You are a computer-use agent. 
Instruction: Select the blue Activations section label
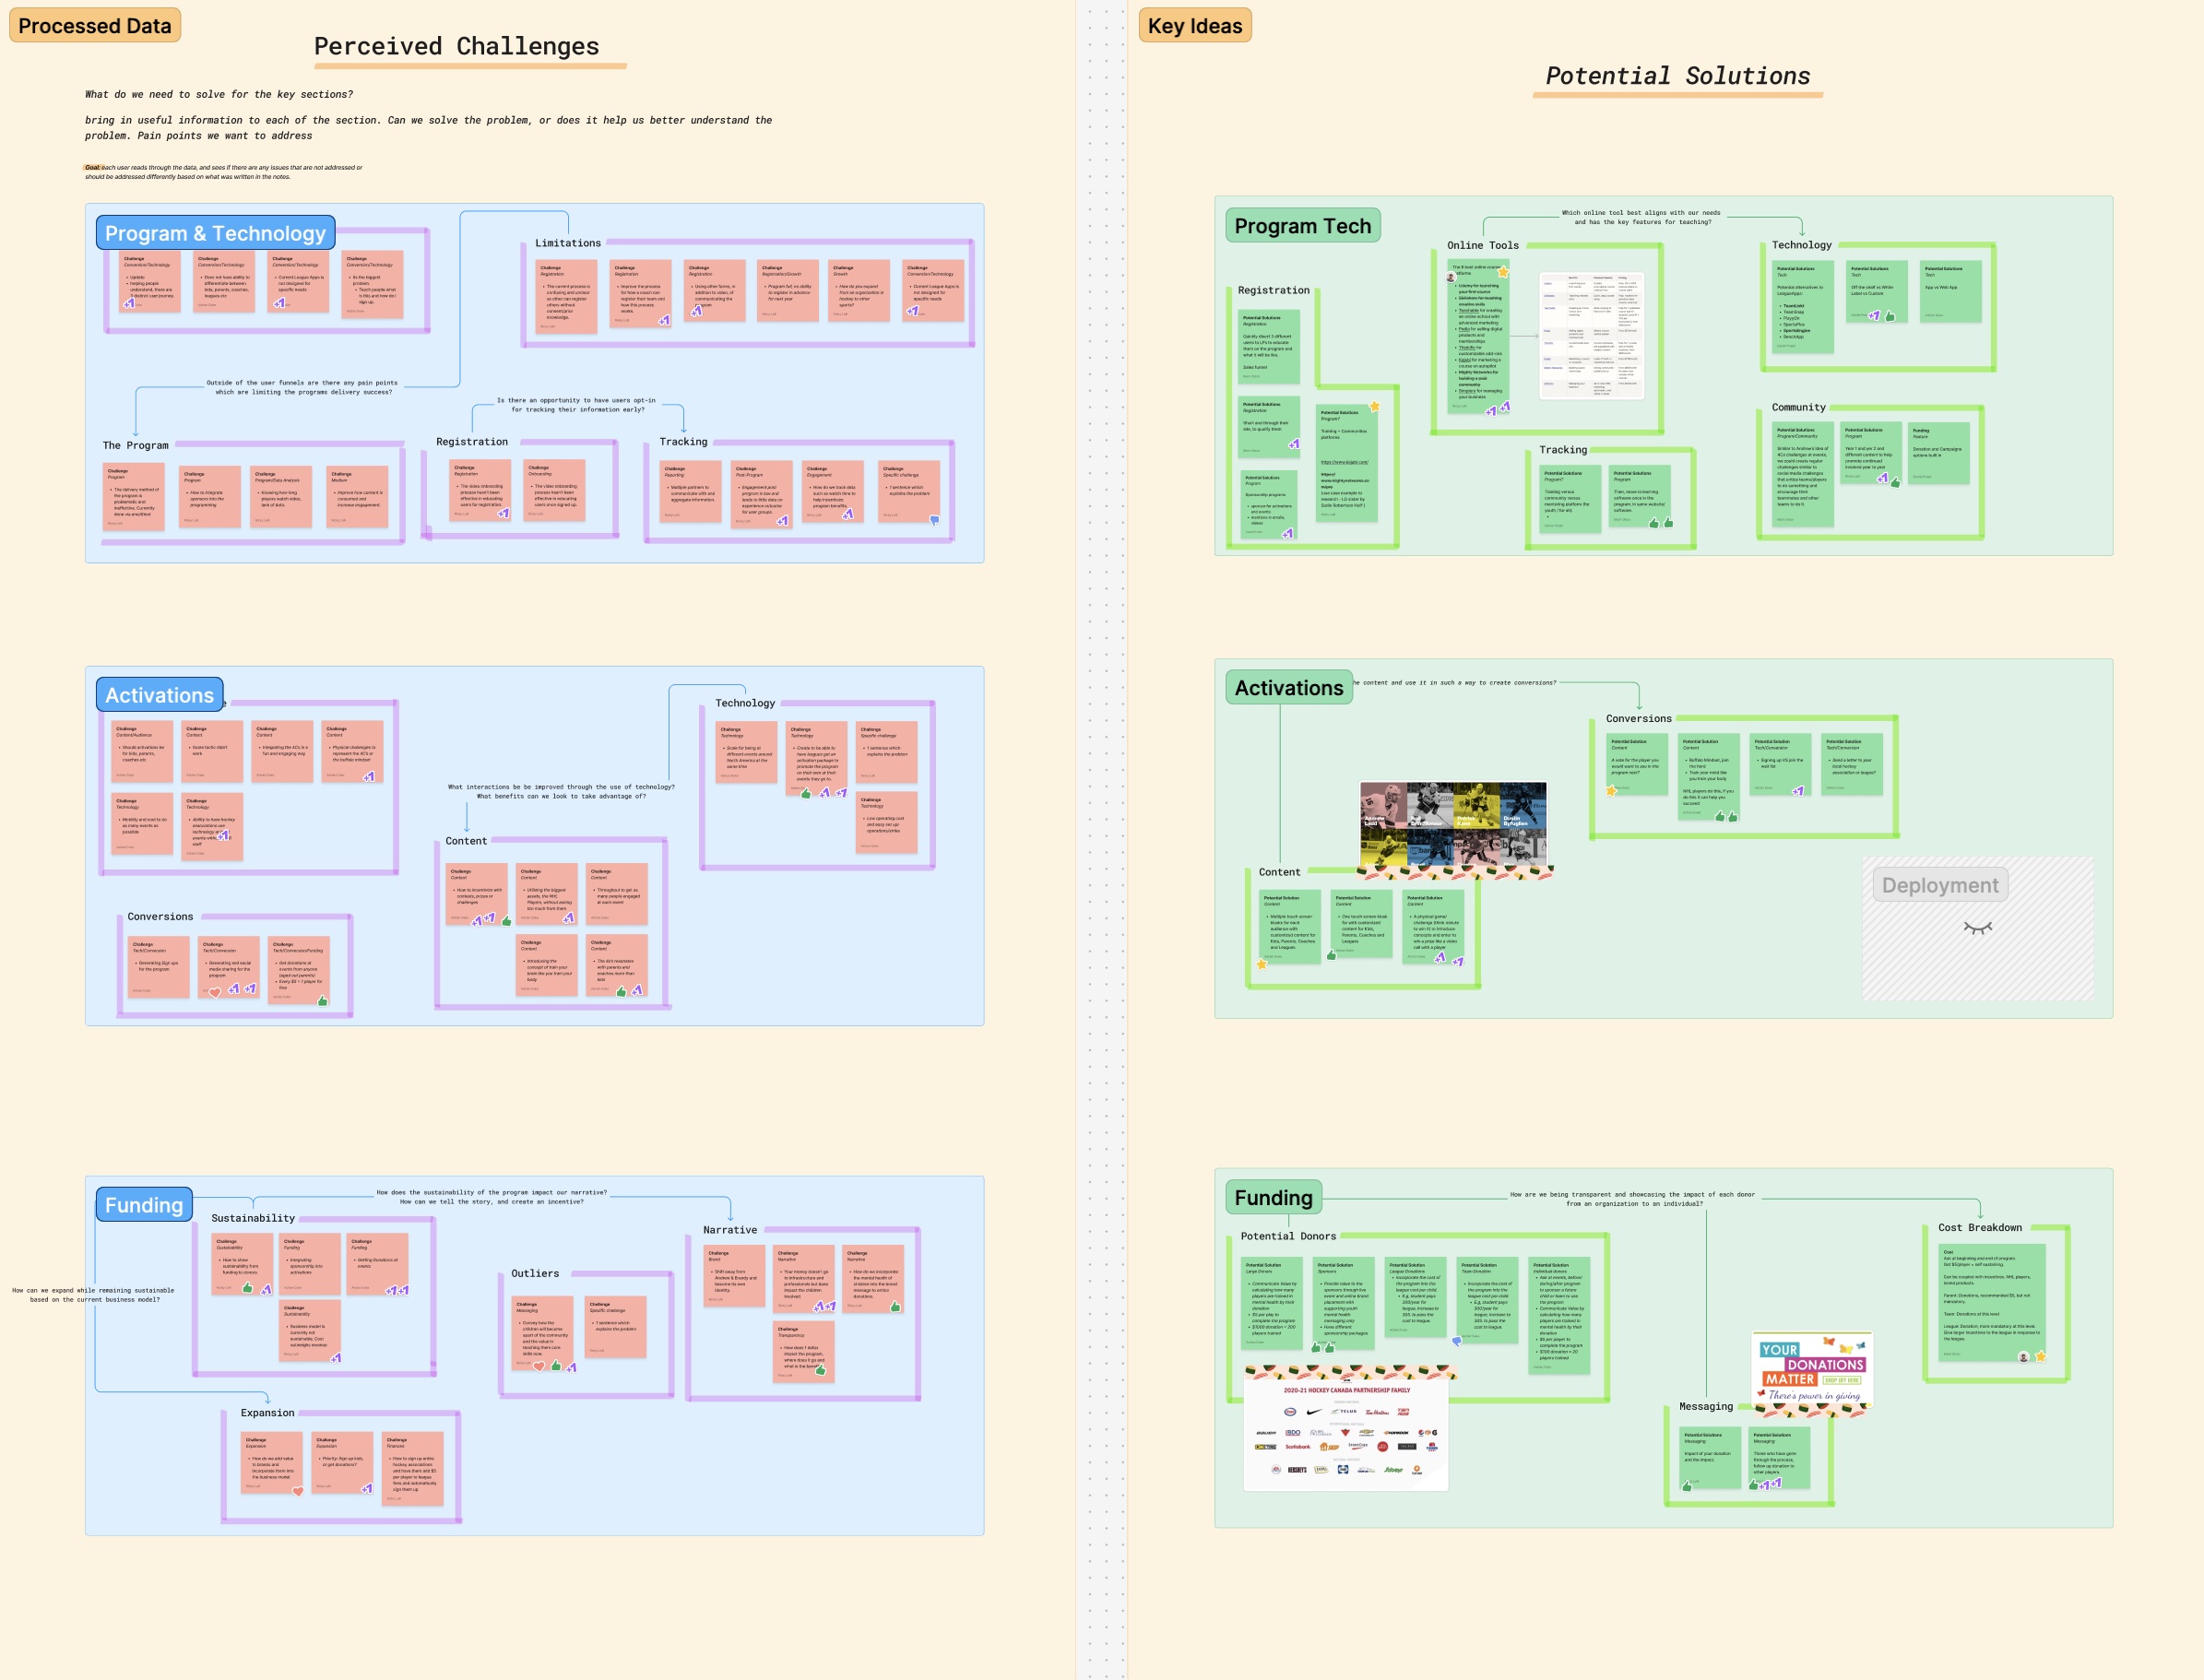click(x=160, y=695)
